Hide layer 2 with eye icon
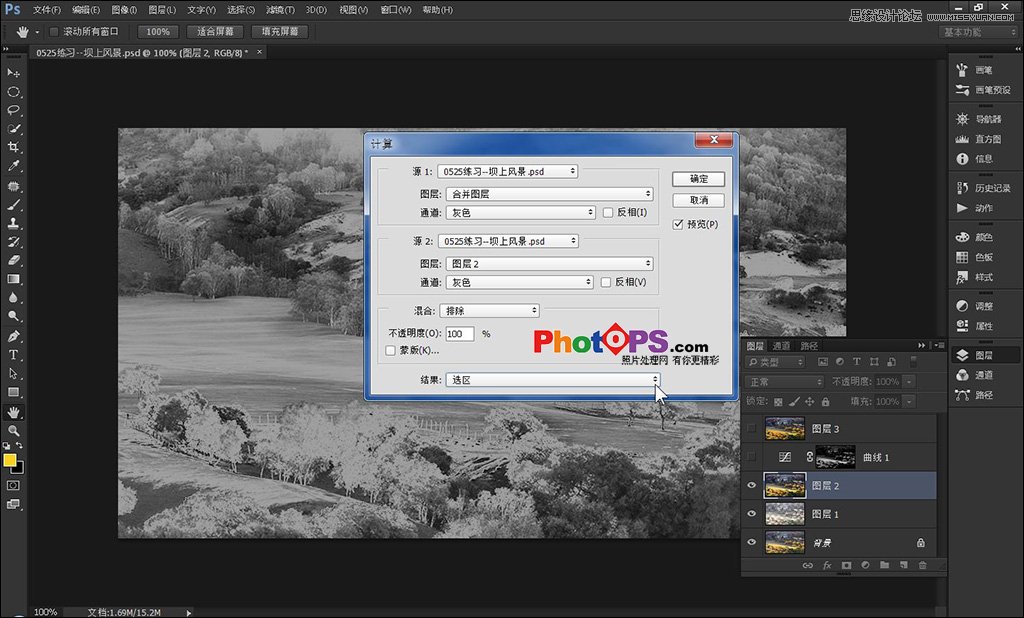Image resolution: width=1024 pixels, height=618 pixels. click(x=752, y=485)
